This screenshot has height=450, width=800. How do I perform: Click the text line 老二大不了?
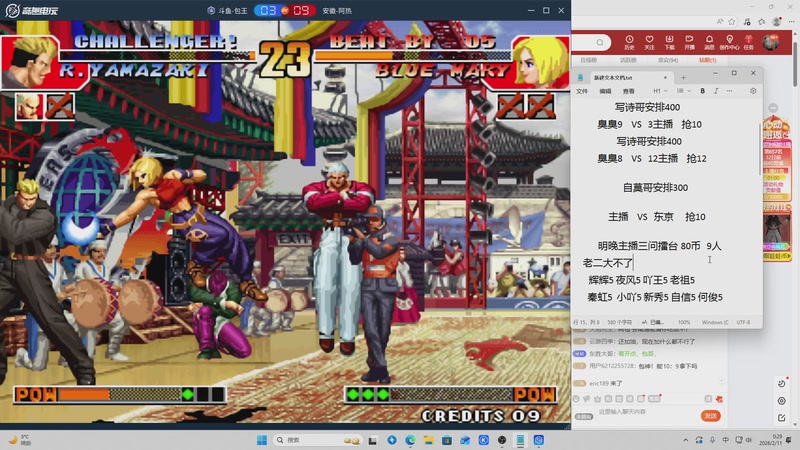point(608,263)
